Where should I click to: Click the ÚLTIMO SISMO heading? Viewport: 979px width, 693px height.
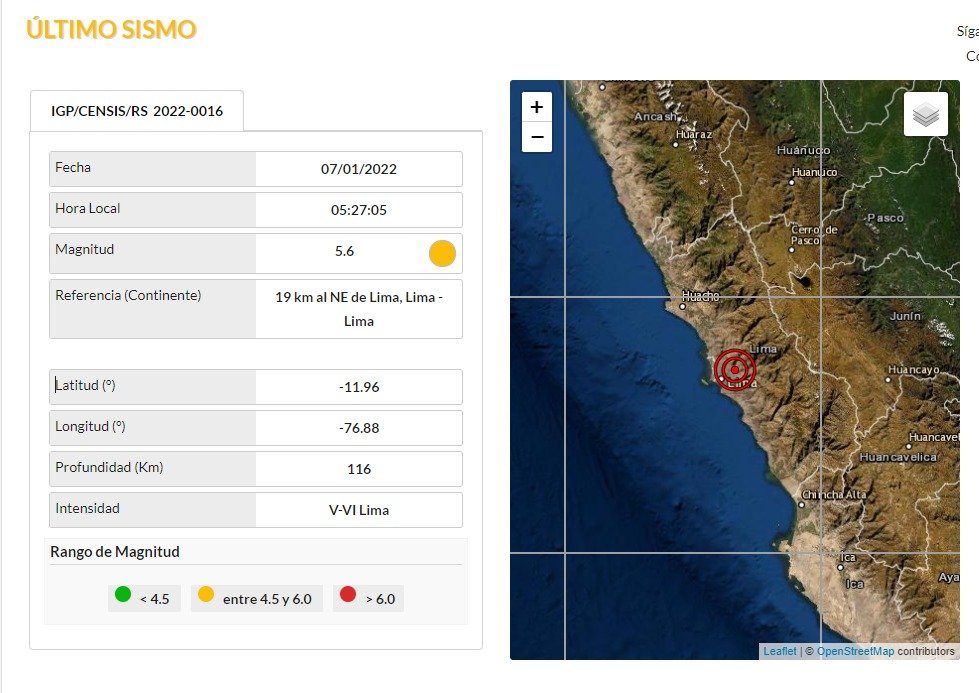tap(111, 29)
